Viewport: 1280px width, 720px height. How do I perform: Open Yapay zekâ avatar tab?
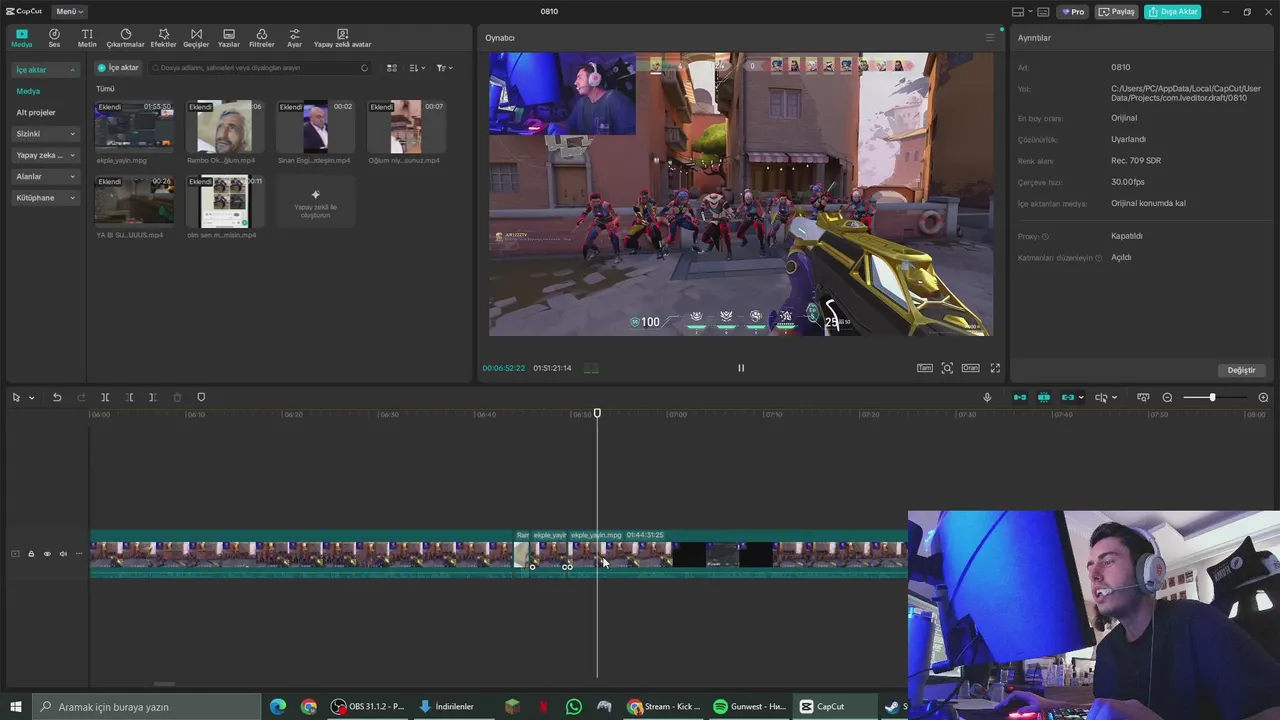coord(342,38)
